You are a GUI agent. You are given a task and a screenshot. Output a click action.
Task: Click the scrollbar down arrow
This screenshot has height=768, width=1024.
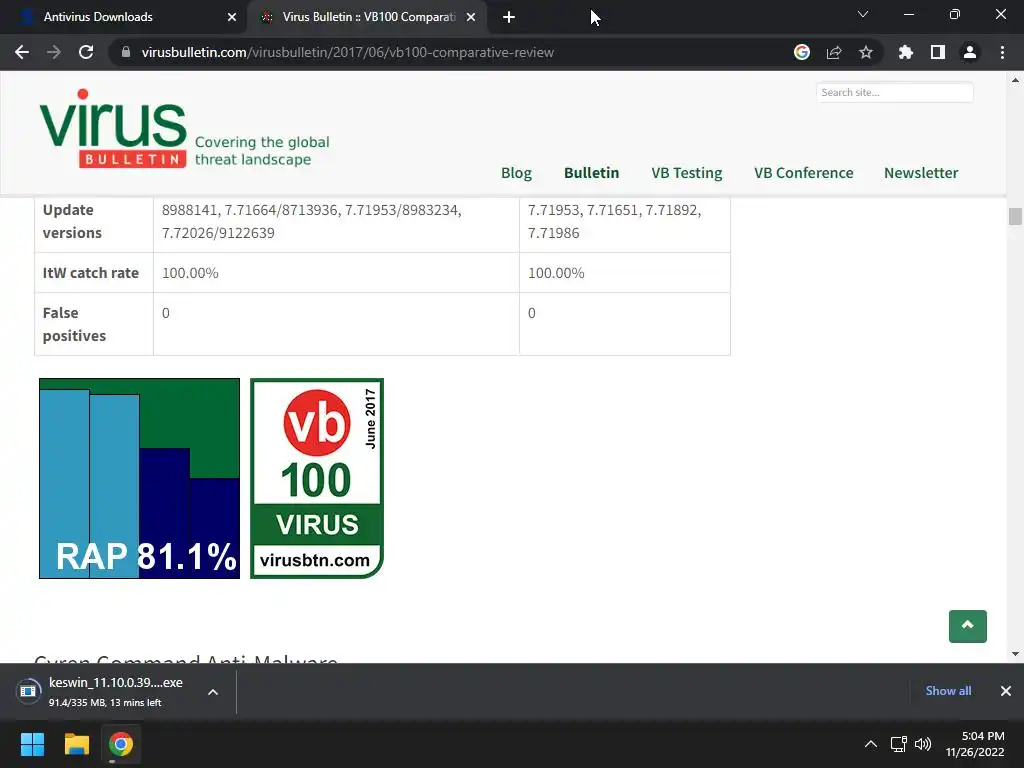point(1015,653)
